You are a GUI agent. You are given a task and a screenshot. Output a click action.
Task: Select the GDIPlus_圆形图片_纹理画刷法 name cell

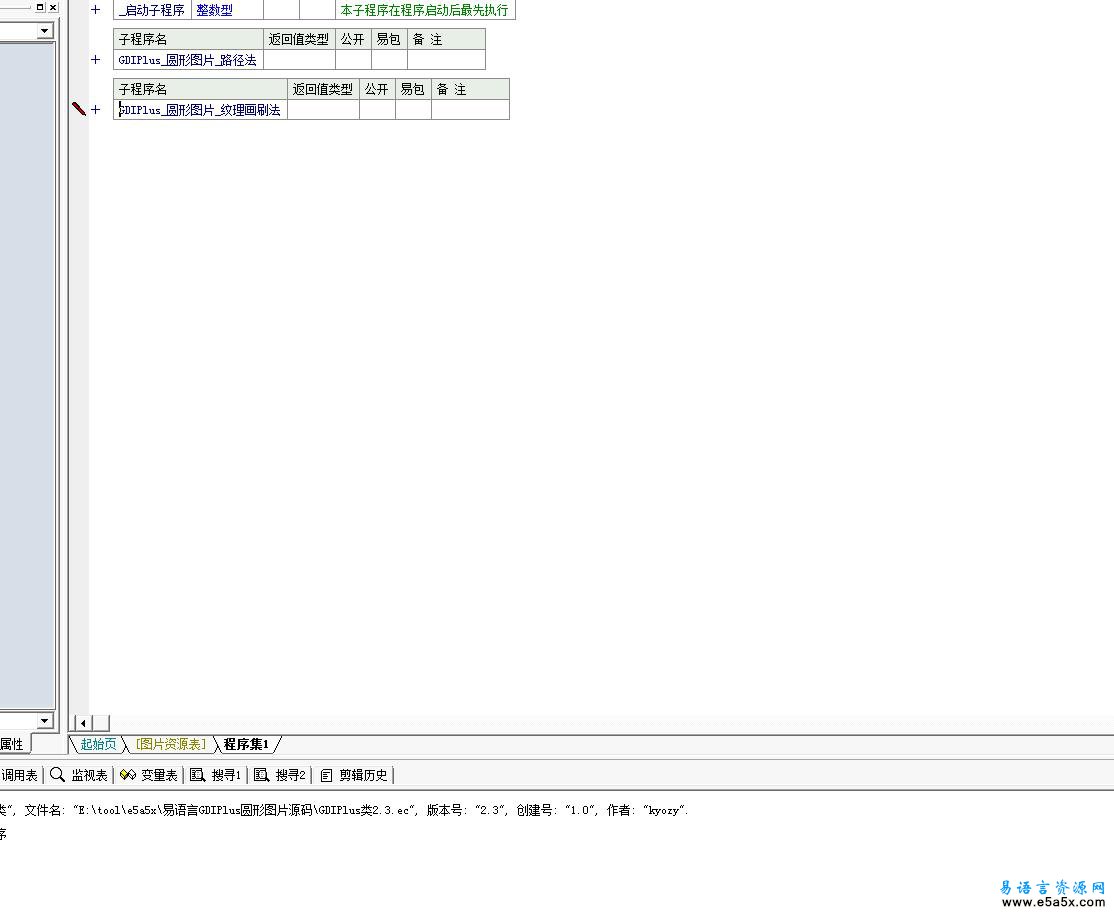pyautogui.click(x=200, y=109)
